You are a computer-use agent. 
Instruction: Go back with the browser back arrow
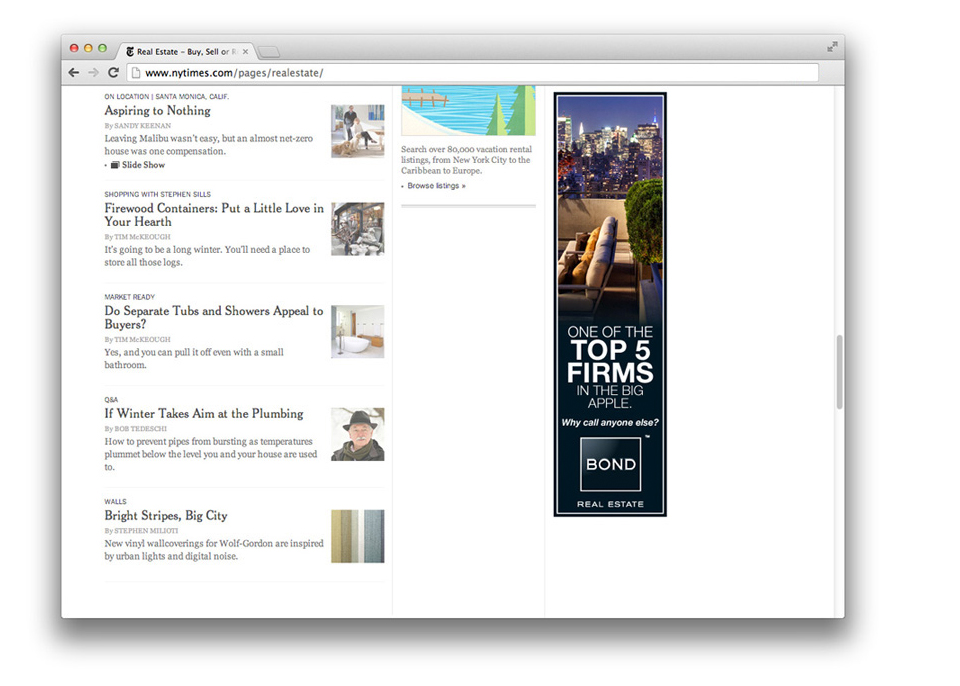74,73
